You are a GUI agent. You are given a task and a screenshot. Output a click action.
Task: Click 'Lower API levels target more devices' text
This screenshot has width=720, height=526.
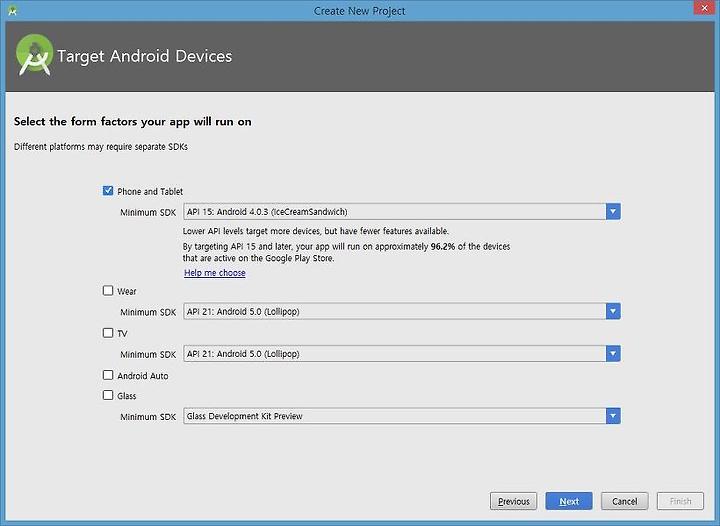[x=315, y=231]
